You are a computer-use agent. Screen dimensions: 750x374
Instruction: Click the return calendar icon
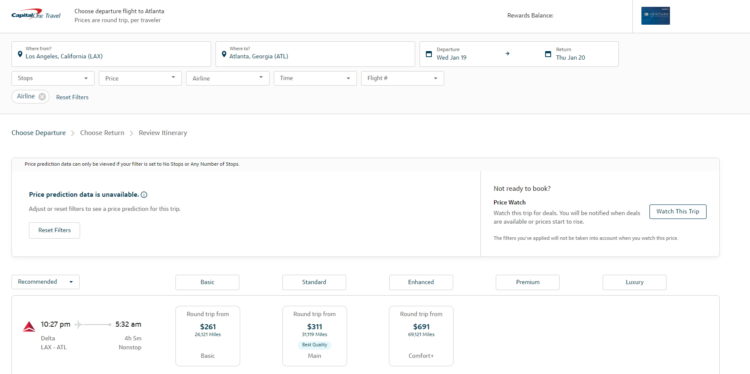tap(548, 54)
